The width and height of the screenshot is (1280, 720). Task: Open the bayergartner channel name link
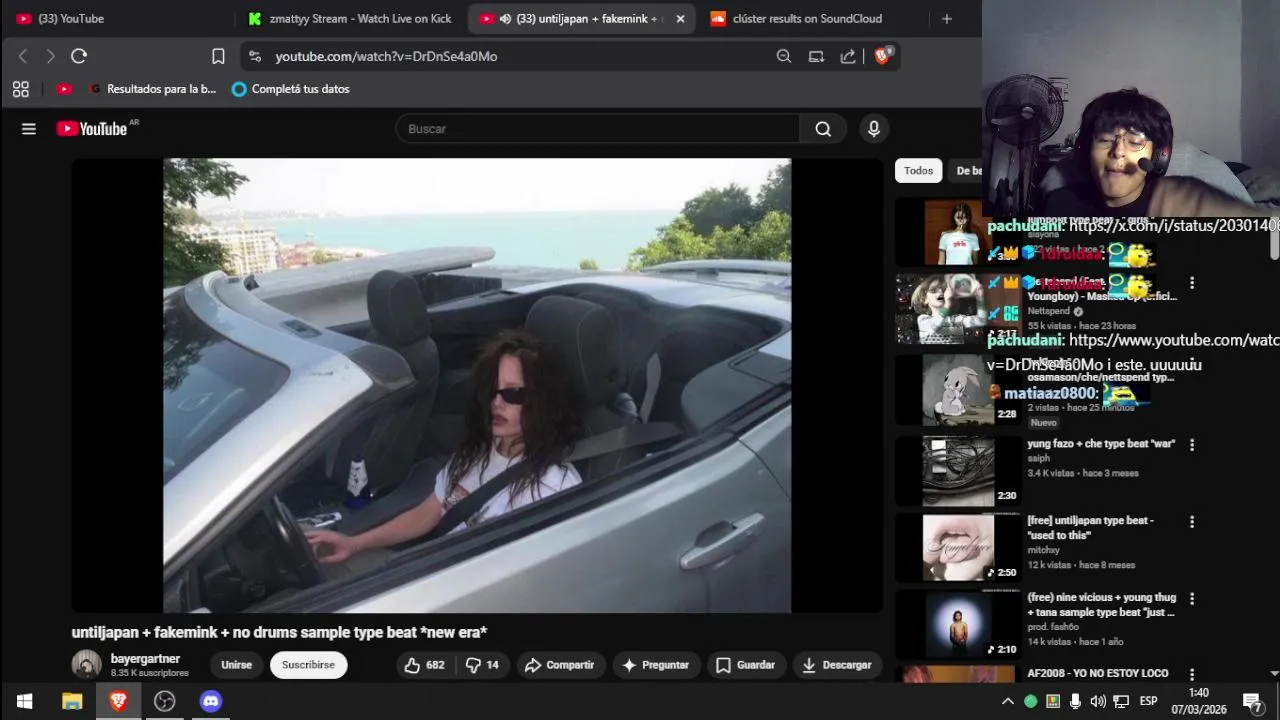click(145, 659)
